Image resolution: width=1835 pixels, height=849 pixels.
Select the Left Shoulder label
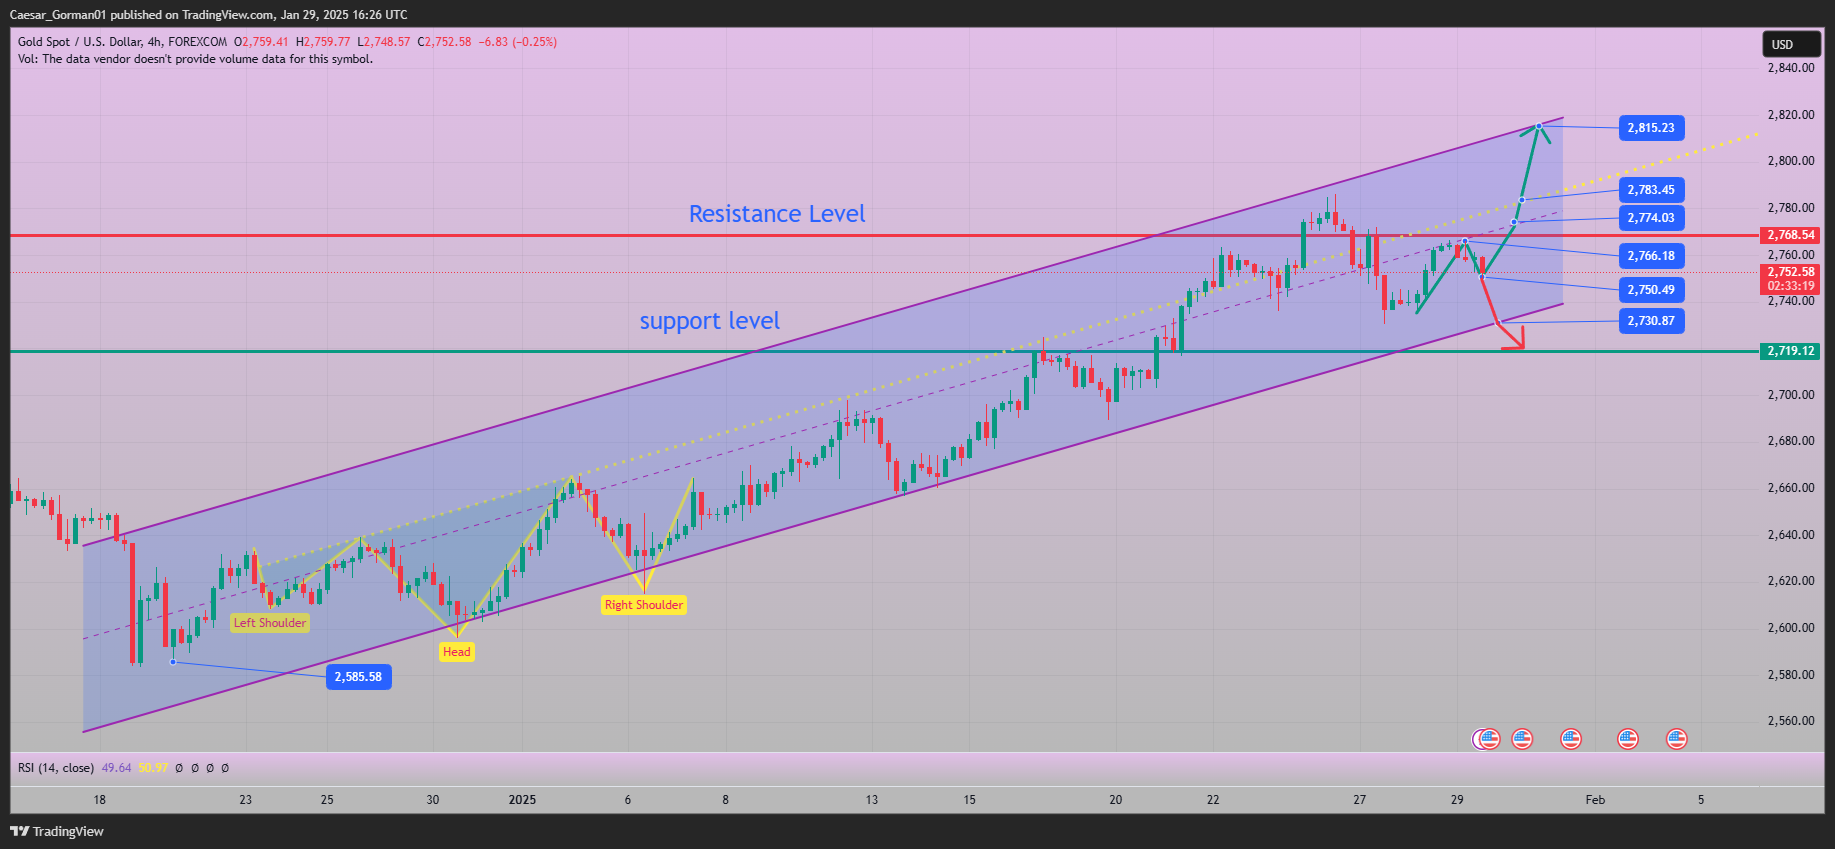tap(270, 623)
